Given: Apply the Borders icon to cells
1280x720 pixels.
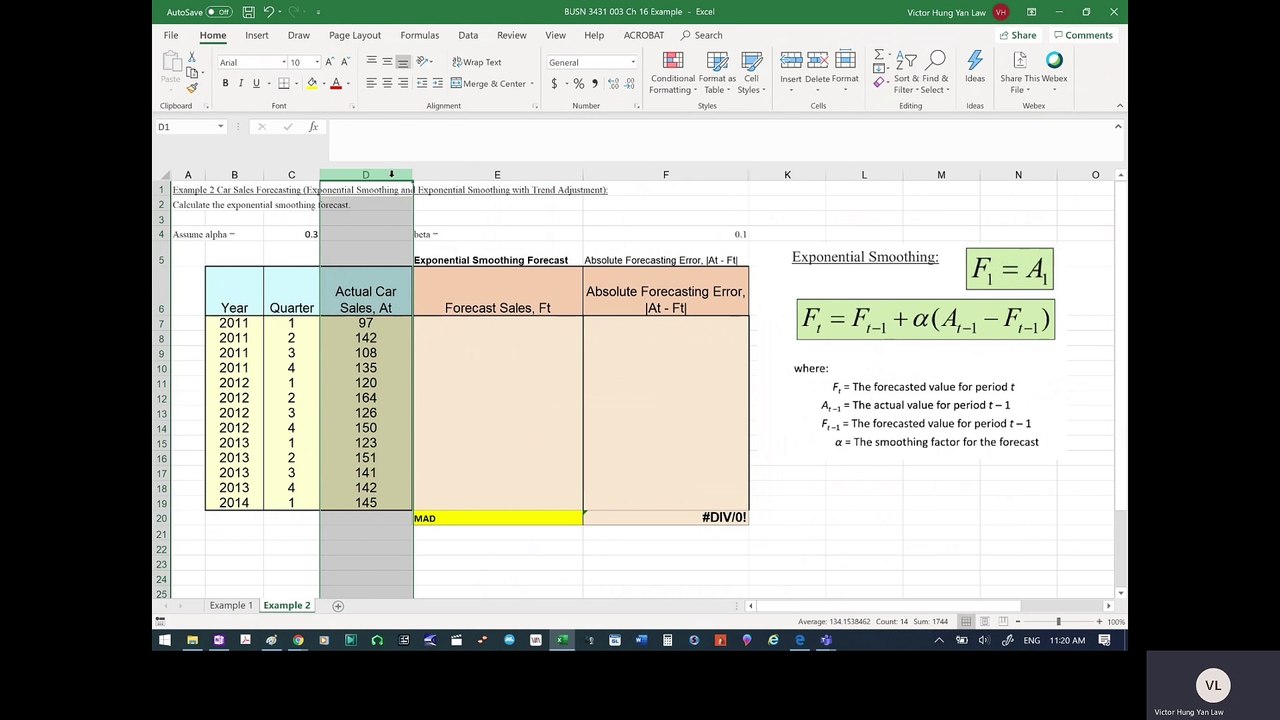Looking at the screenshot, I should point(284,84).
